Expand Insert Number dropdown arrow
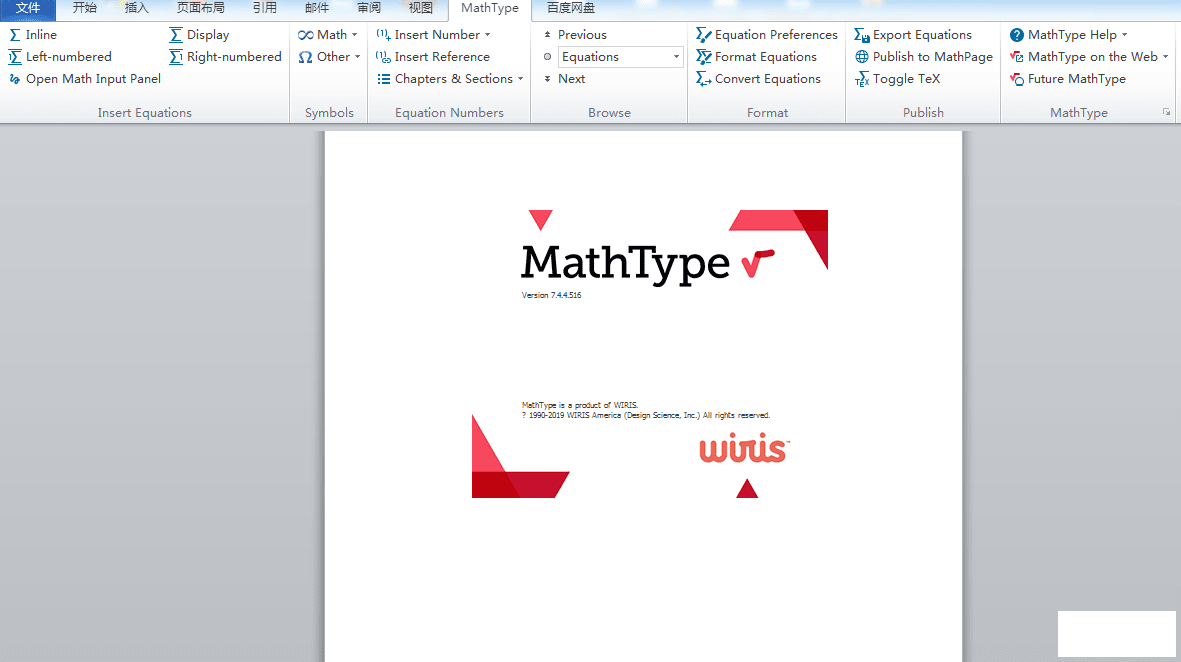1181x662 pixels. [487, 35]
